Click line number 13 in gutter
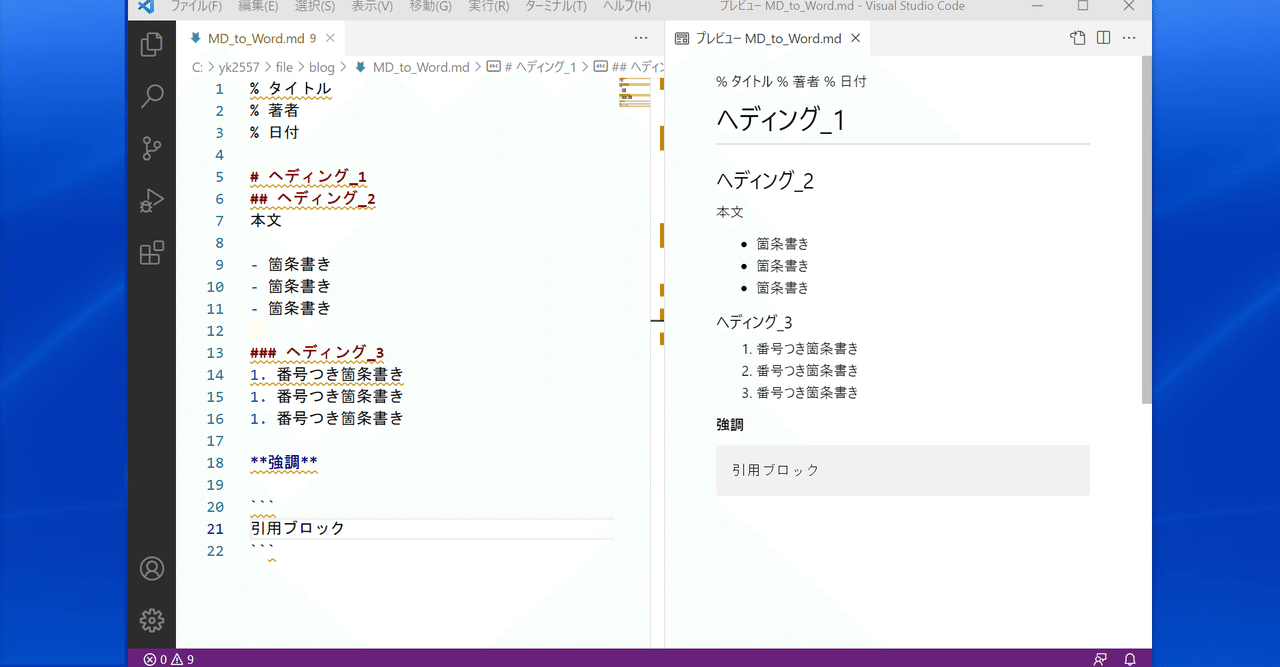Viewport: 1280px width, 667px height. [x=215, y=353]
